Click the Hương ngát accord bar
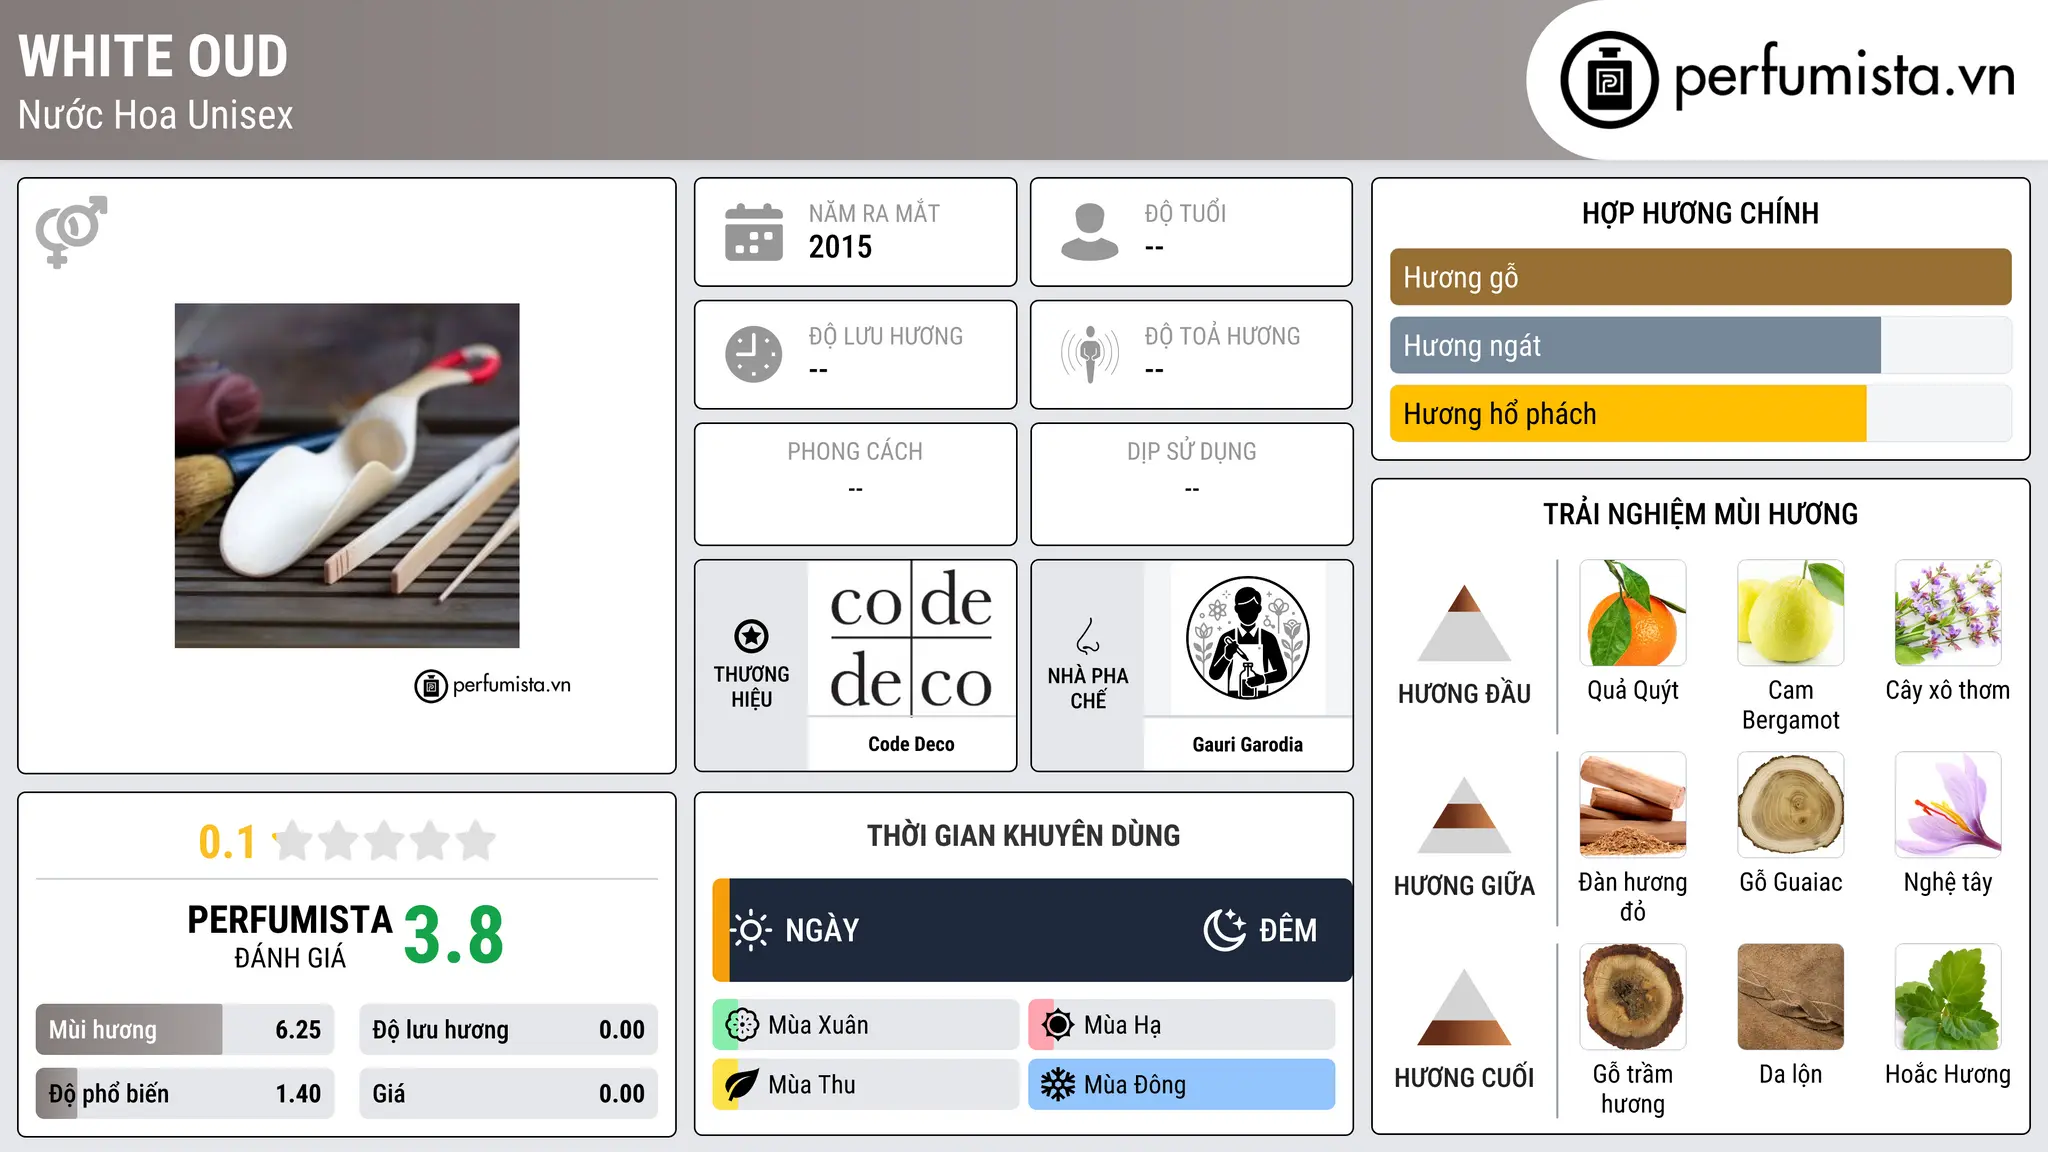 tap(1701, 345)
